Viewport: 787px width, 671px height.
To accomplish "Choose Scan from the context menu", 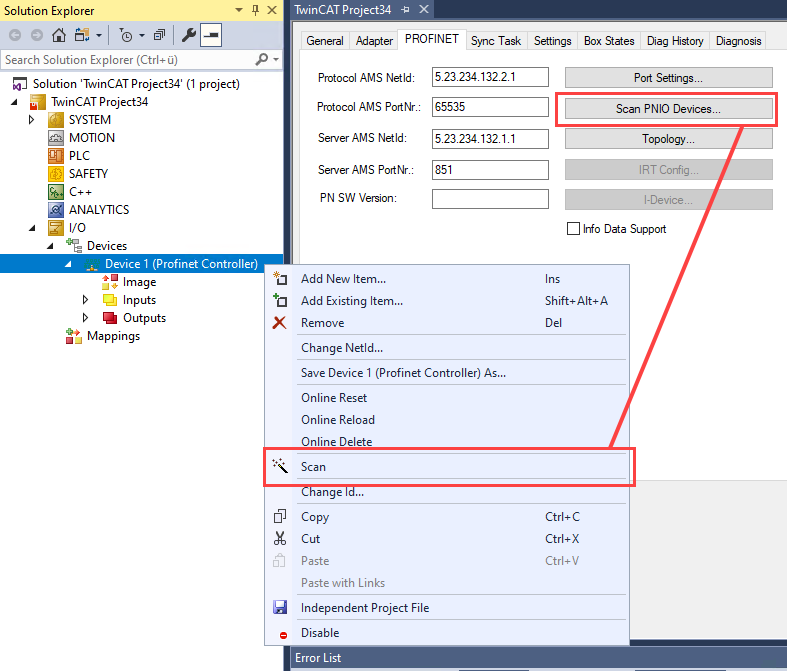I will point(313,467).
